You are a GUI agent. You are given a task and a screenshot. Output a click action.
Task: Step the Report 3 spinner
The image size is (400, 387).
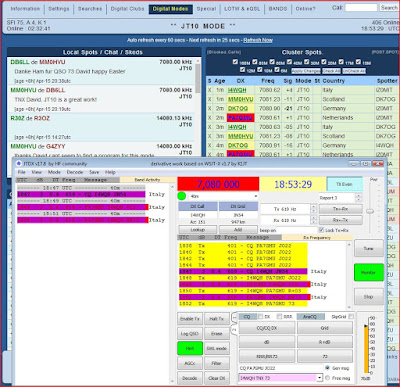coord(359,198)
